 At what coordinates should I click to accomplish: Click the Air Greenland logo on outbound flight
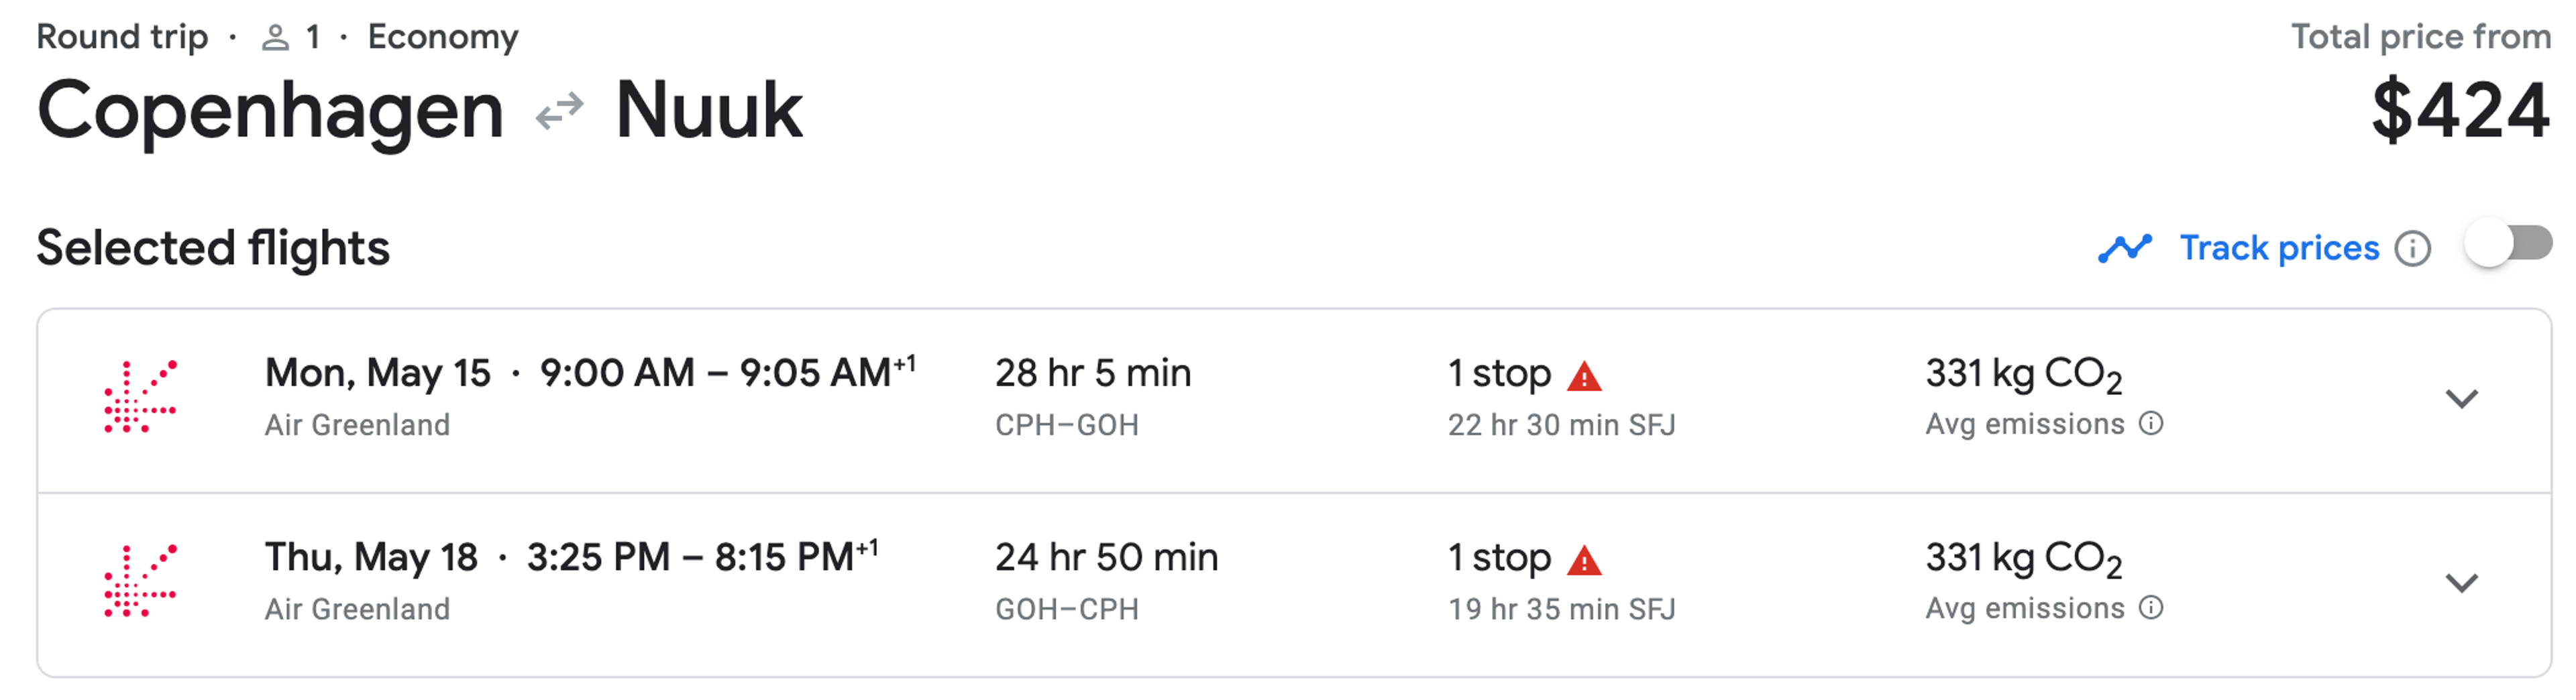coord(140,397)
